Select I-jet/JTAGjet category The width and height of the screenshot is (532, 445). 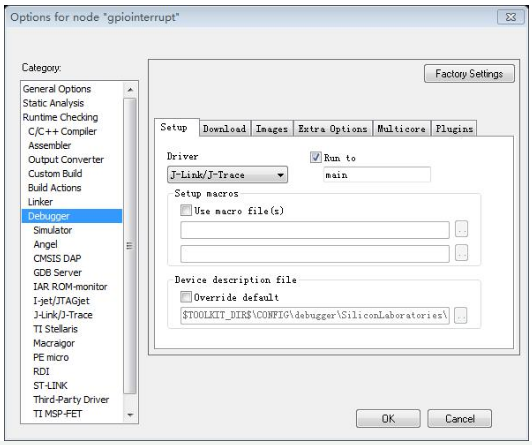coord(61,301)
